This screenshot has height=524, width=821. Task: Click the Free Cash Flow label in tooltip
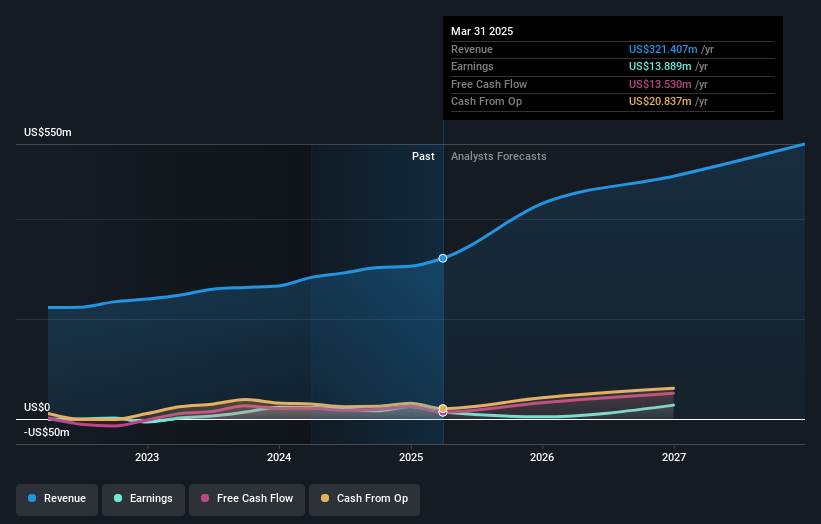tap(489, 84)
